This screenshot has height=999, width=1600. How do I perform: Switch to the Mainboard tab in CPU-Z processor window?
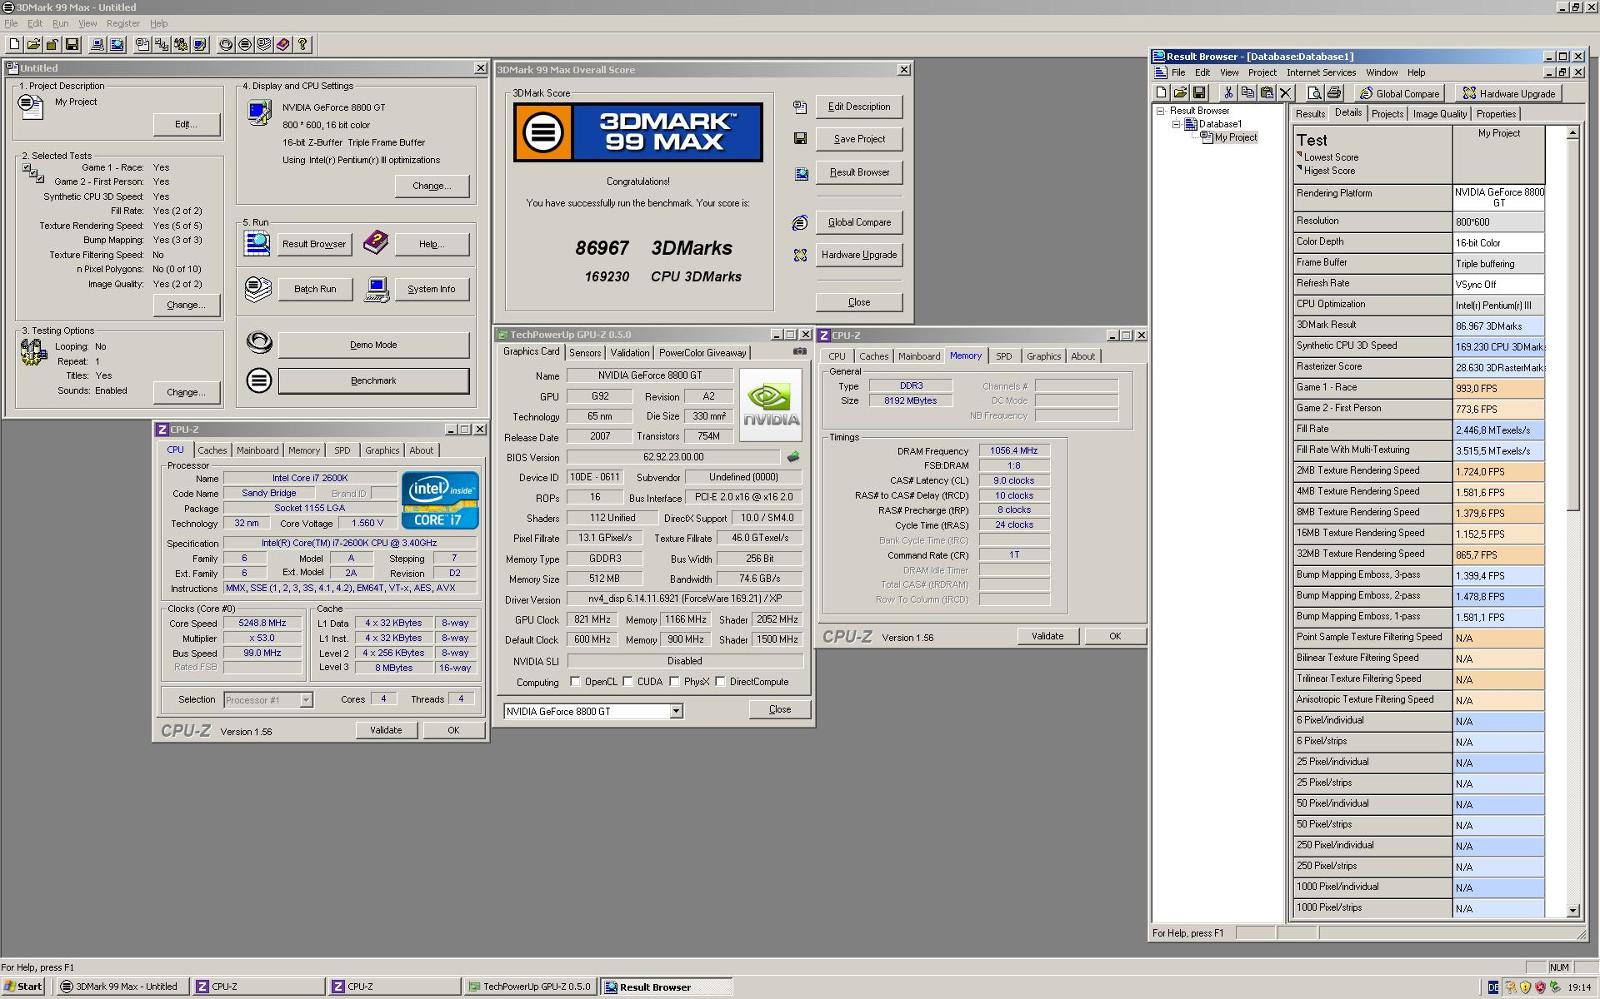pyautogui.click(x=257, y=450)
